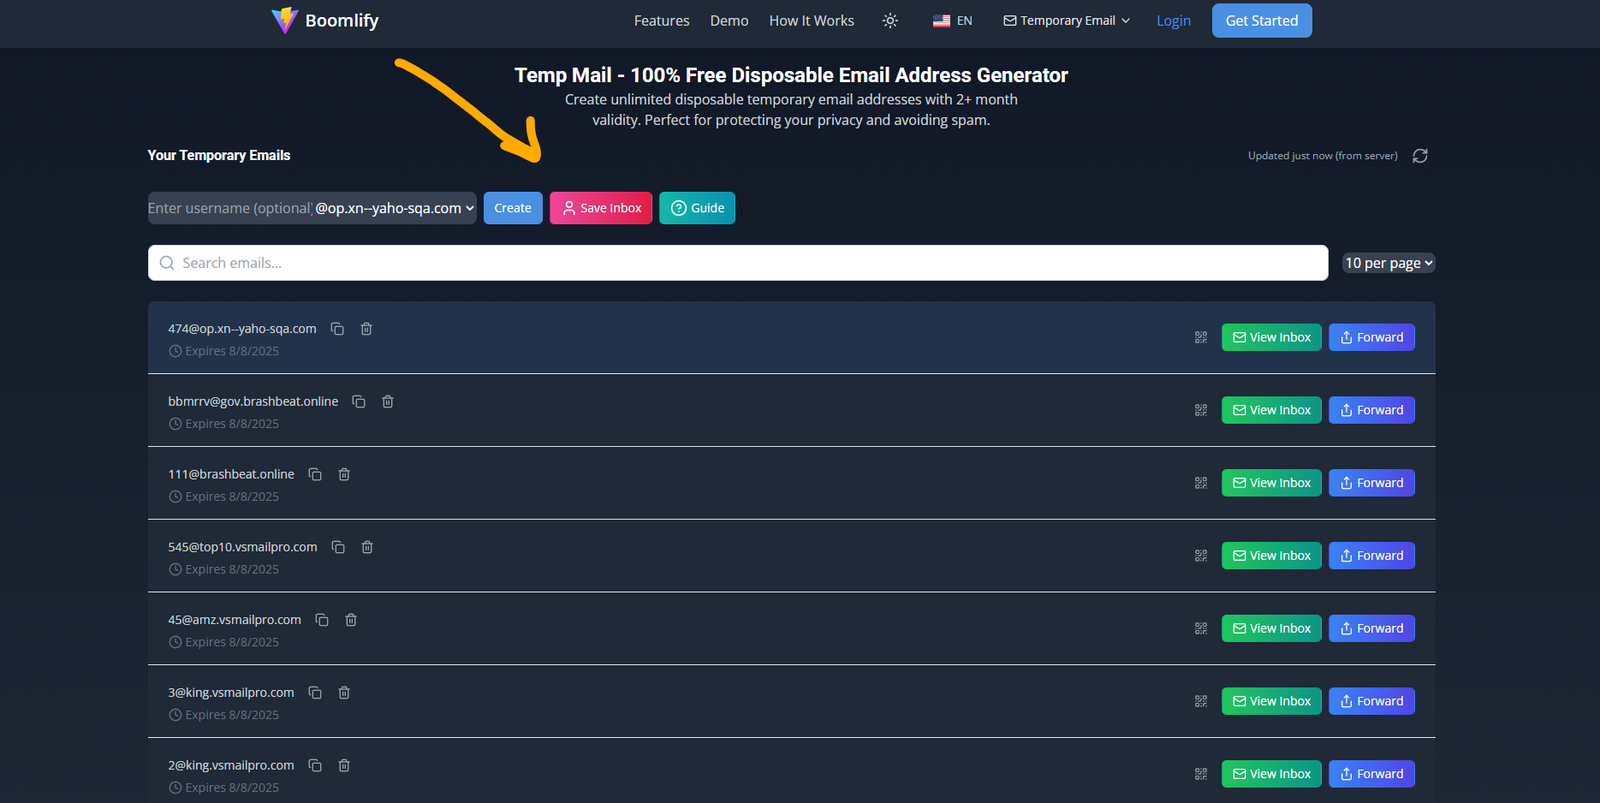1600x803 pixels.
Task: Show QR code for 3@king.vsmailpro.com
Action: (x=1201, y=702)
